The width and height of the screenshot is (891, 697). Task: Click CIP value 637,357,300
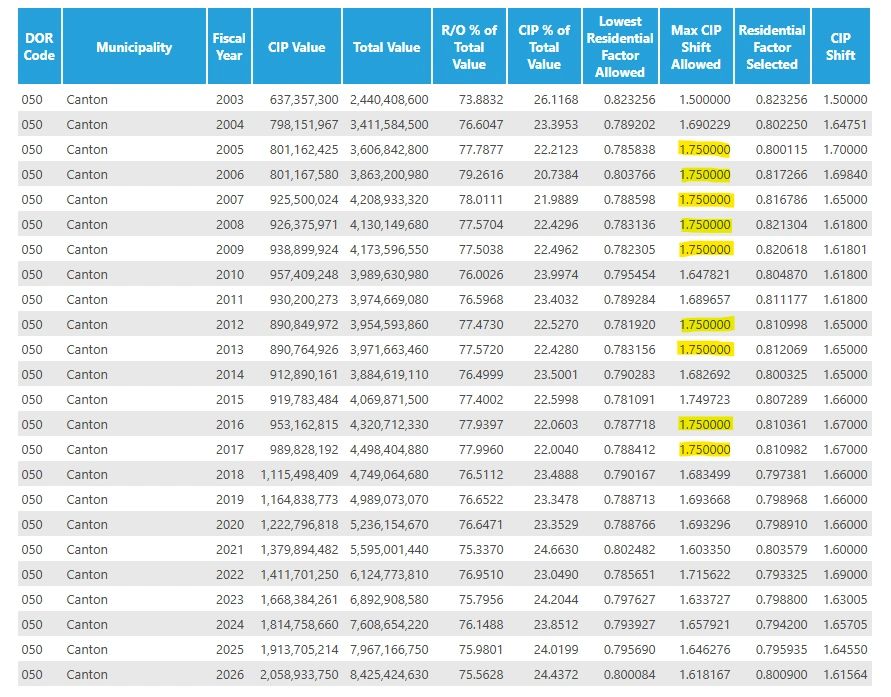(x=304, y=99)
